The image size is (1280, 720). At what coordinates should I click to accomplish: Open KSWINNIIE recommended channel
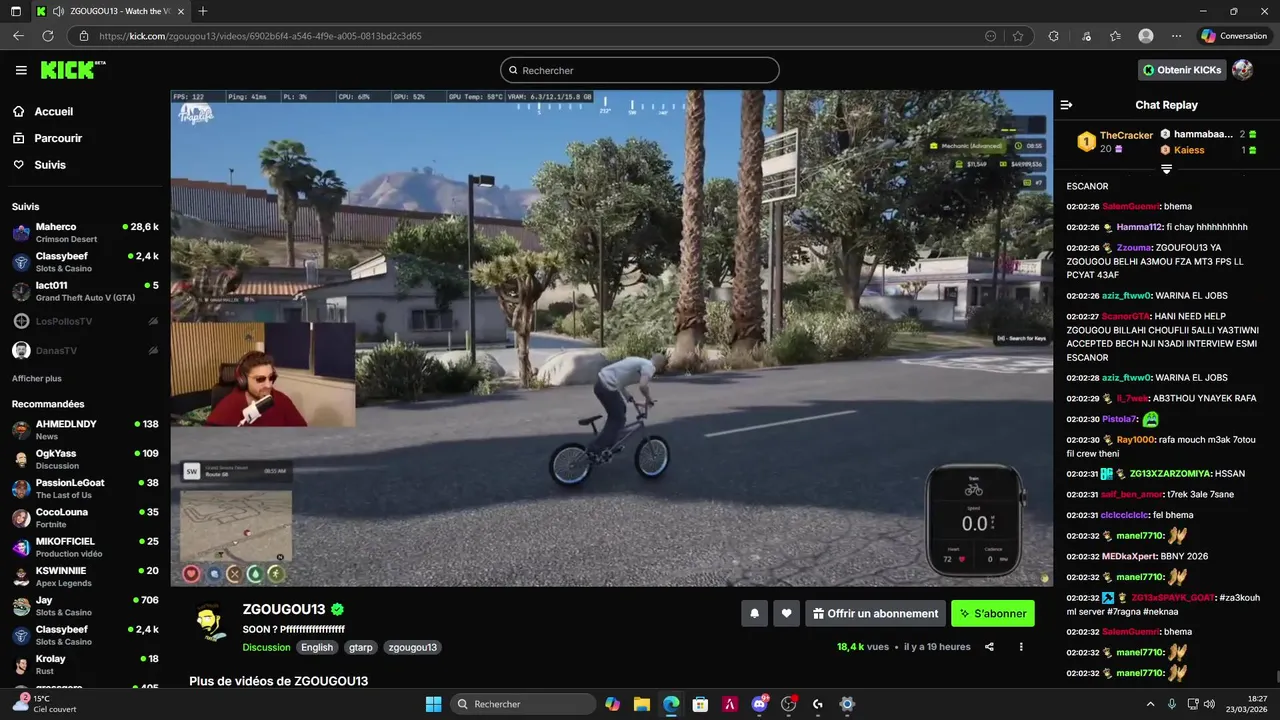pyautogui.click(x=85, y=577)
